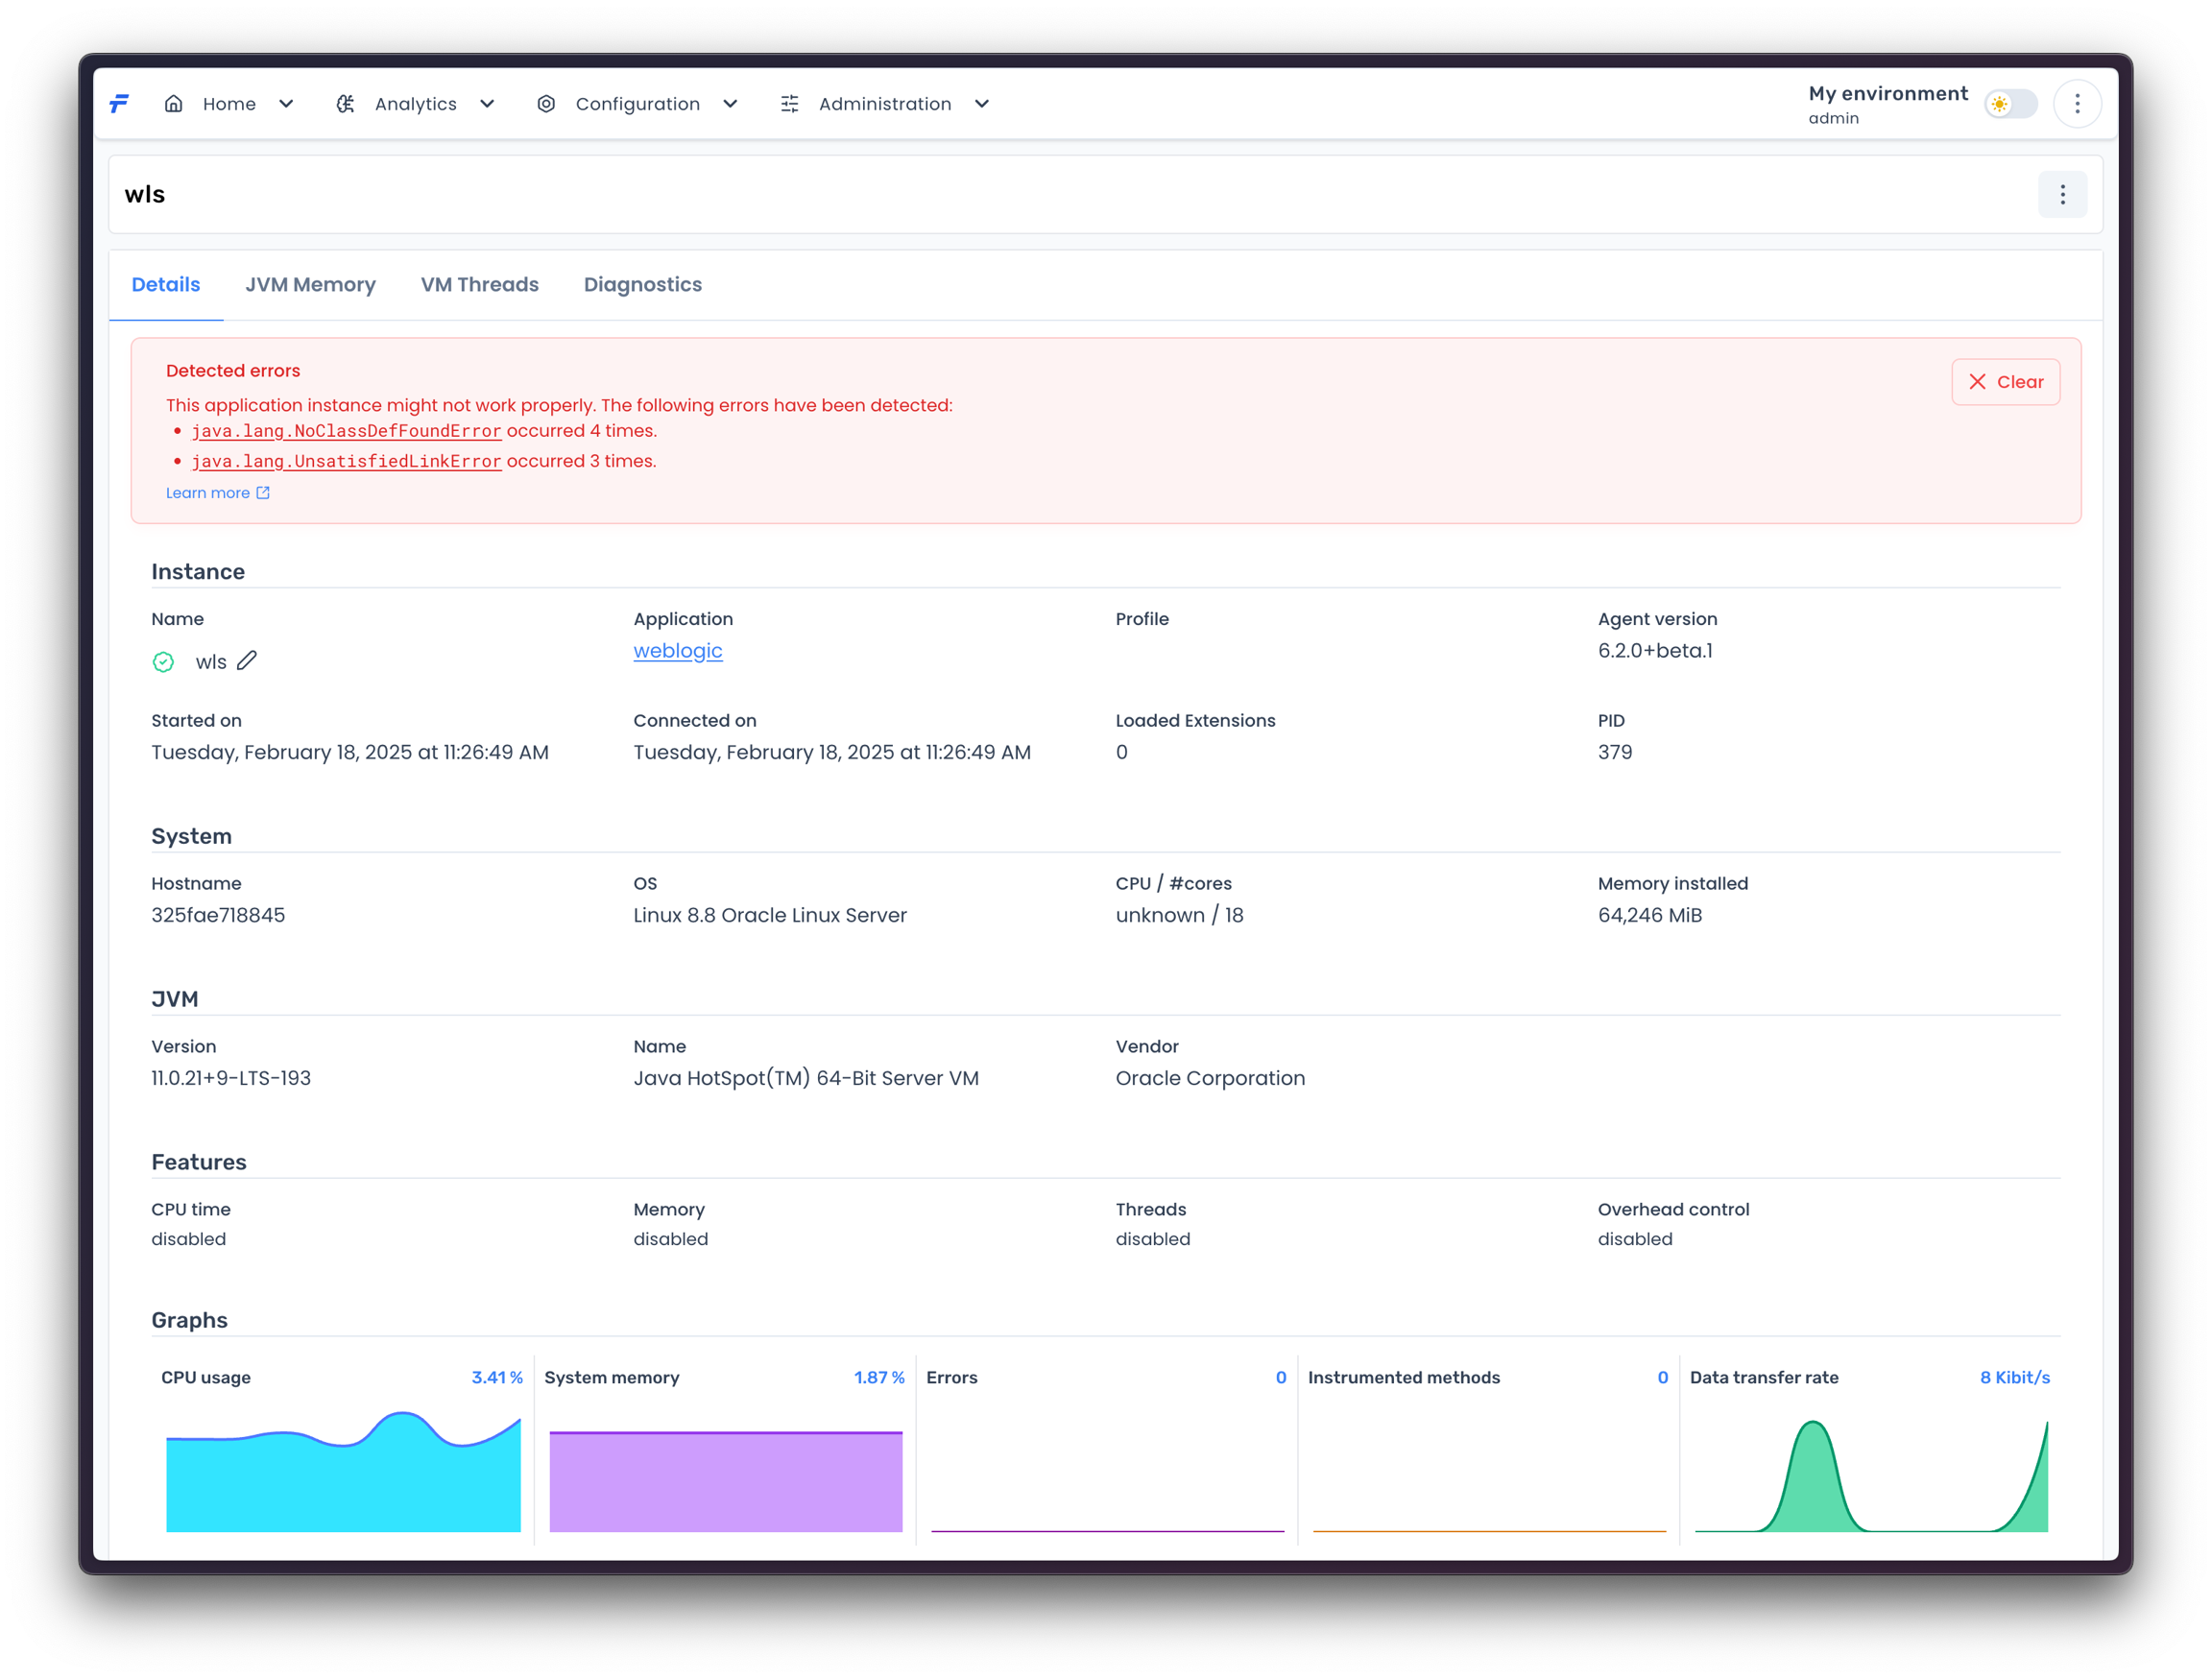Clear the detected errors alert
The height and width of the screenshot is (1679, 2212).
(2005, 382)
